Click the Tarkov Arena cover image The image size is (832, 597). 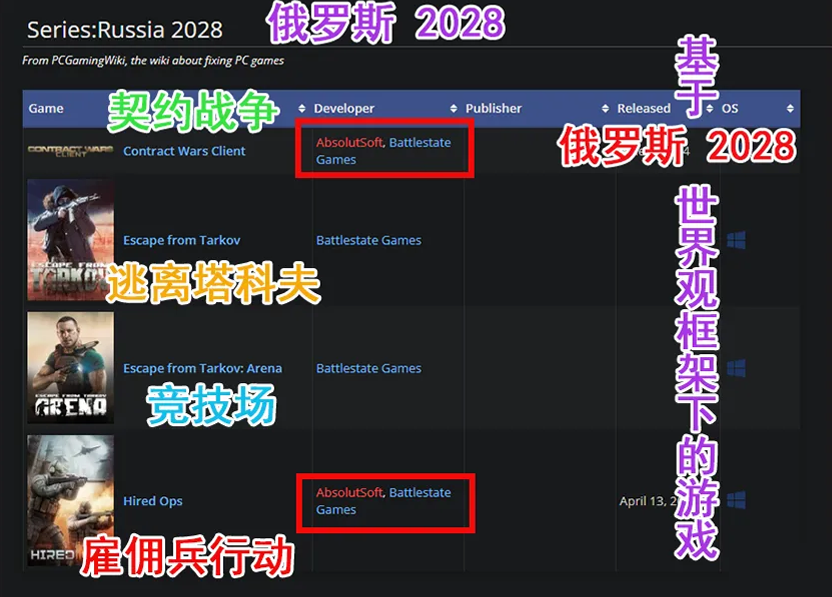click(71, 368)
